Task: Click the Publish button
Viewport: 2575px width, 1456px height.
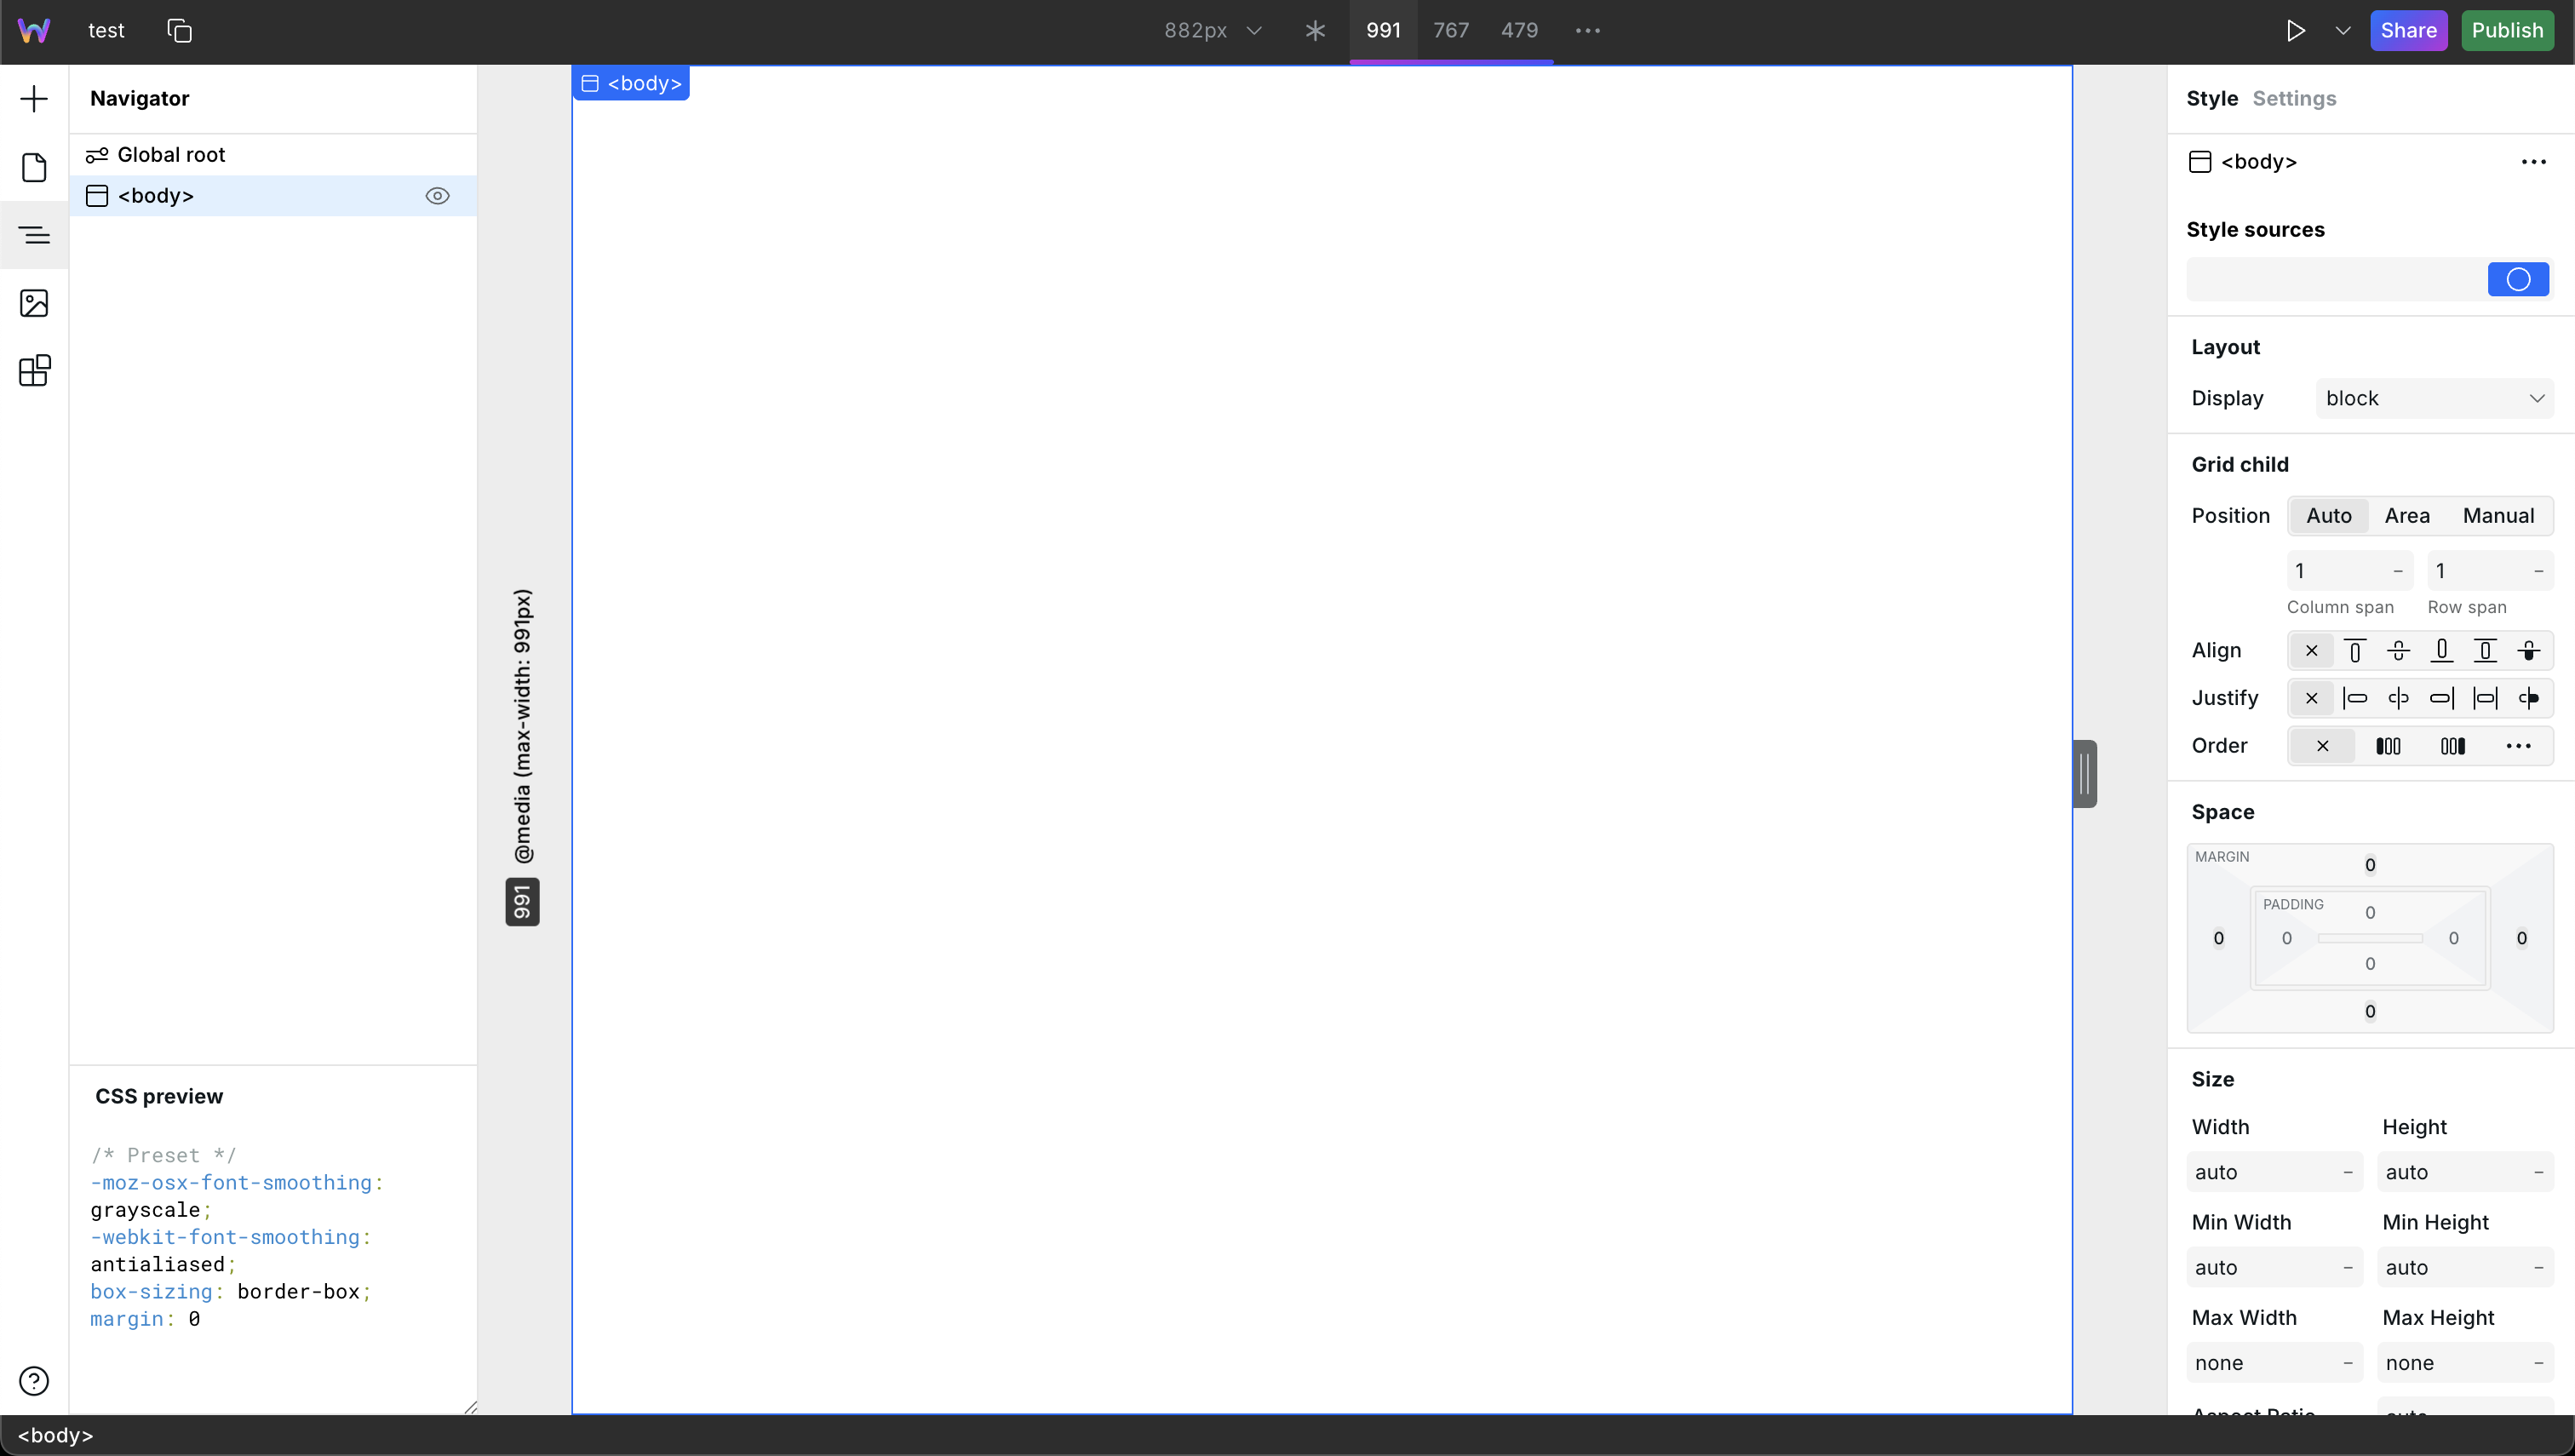Action: [2507, 31]
